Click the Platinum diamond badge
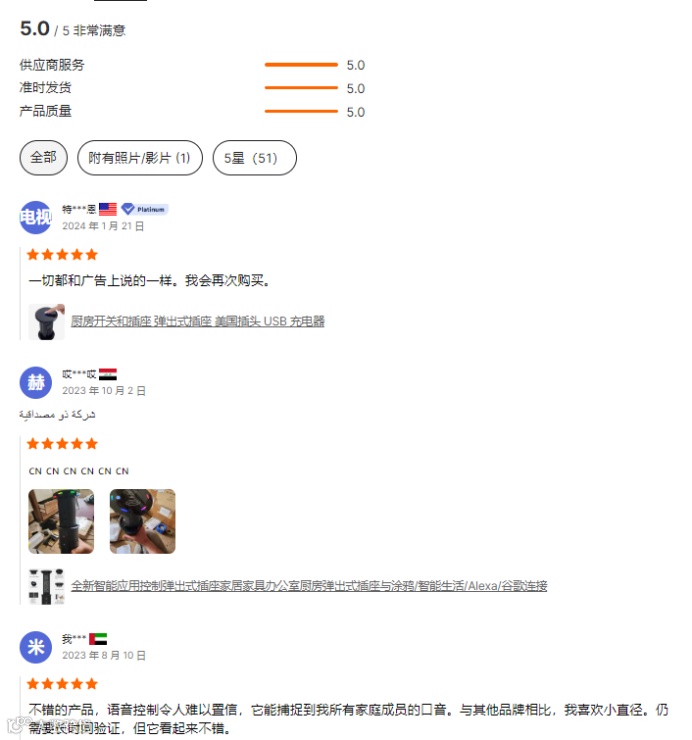This screenshot has height=740, width=692. 144,209
